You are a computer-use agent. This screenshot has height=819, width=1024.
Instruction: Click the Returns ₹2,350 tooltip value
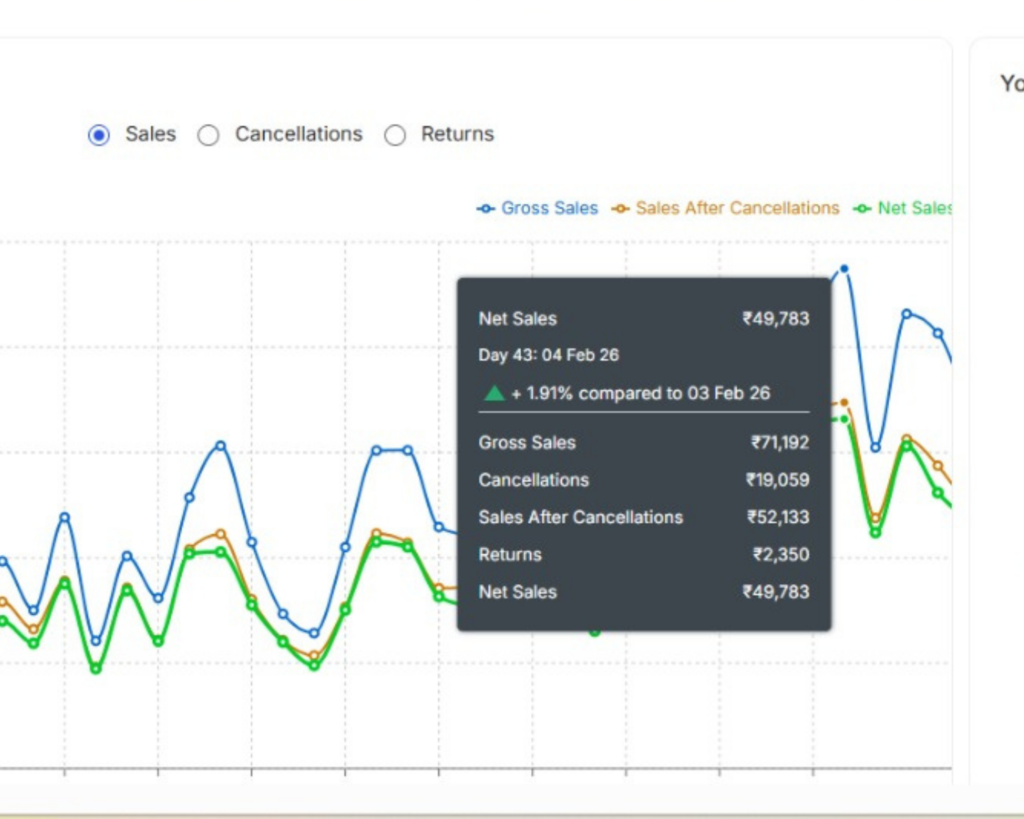pos(780,555)
